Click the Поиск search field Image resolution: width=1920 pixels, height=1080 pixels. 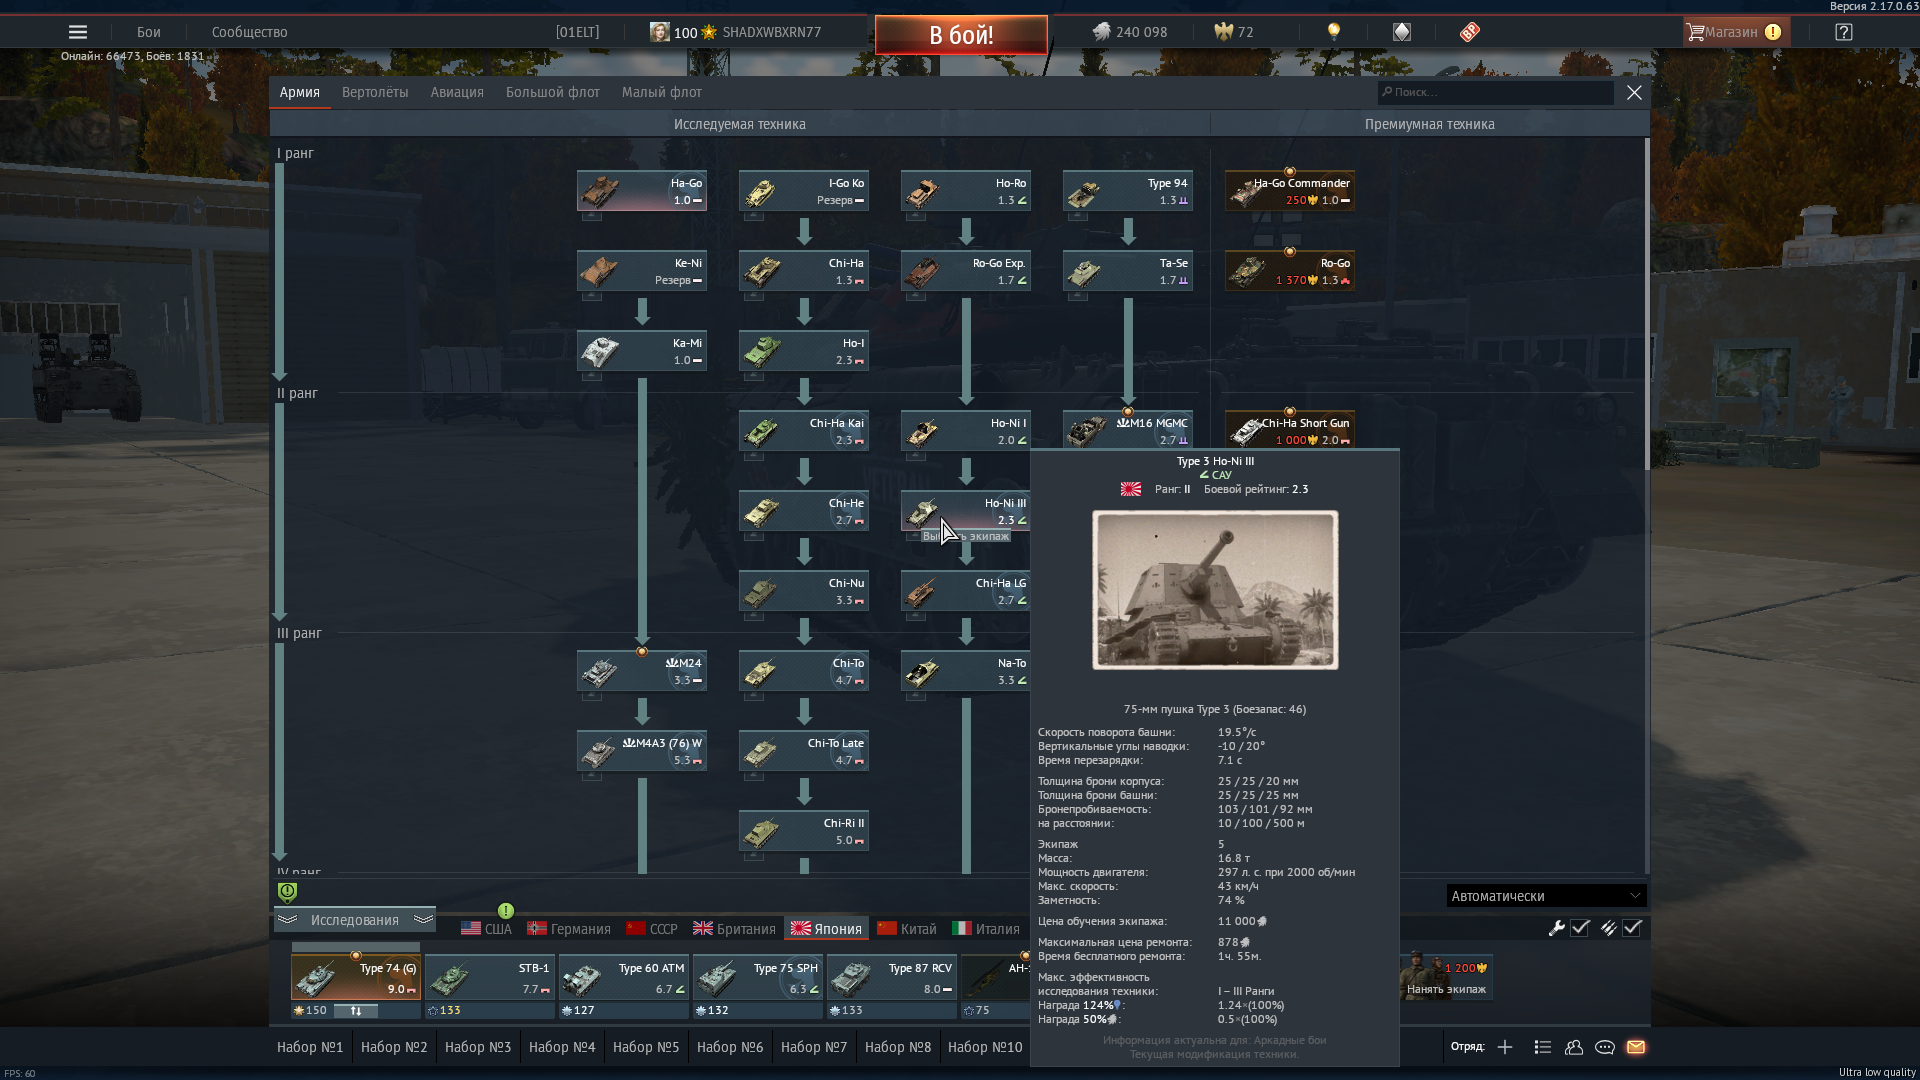click(1496, 92)
